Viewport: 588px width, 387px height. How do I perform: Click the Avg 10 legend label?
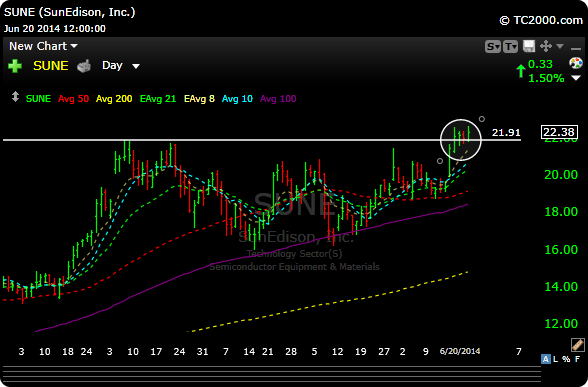(x=237, y=99)
